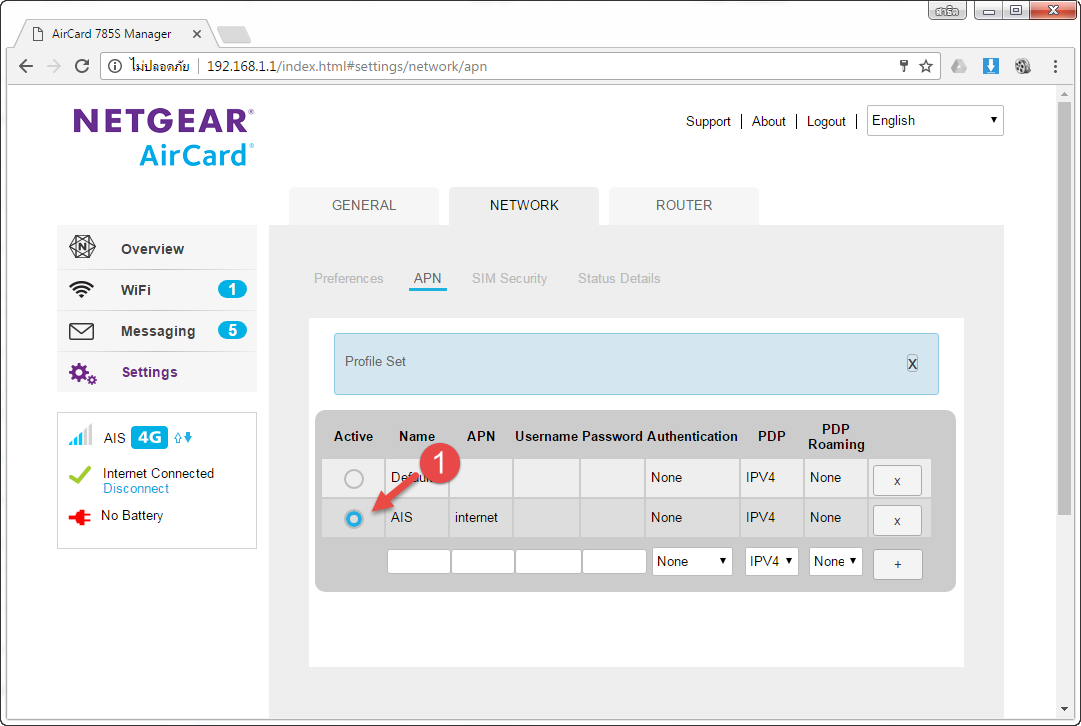Click the new profile APN field
Image resolution: width=1081 pixels, height=726 pixels.
[483, 561]
